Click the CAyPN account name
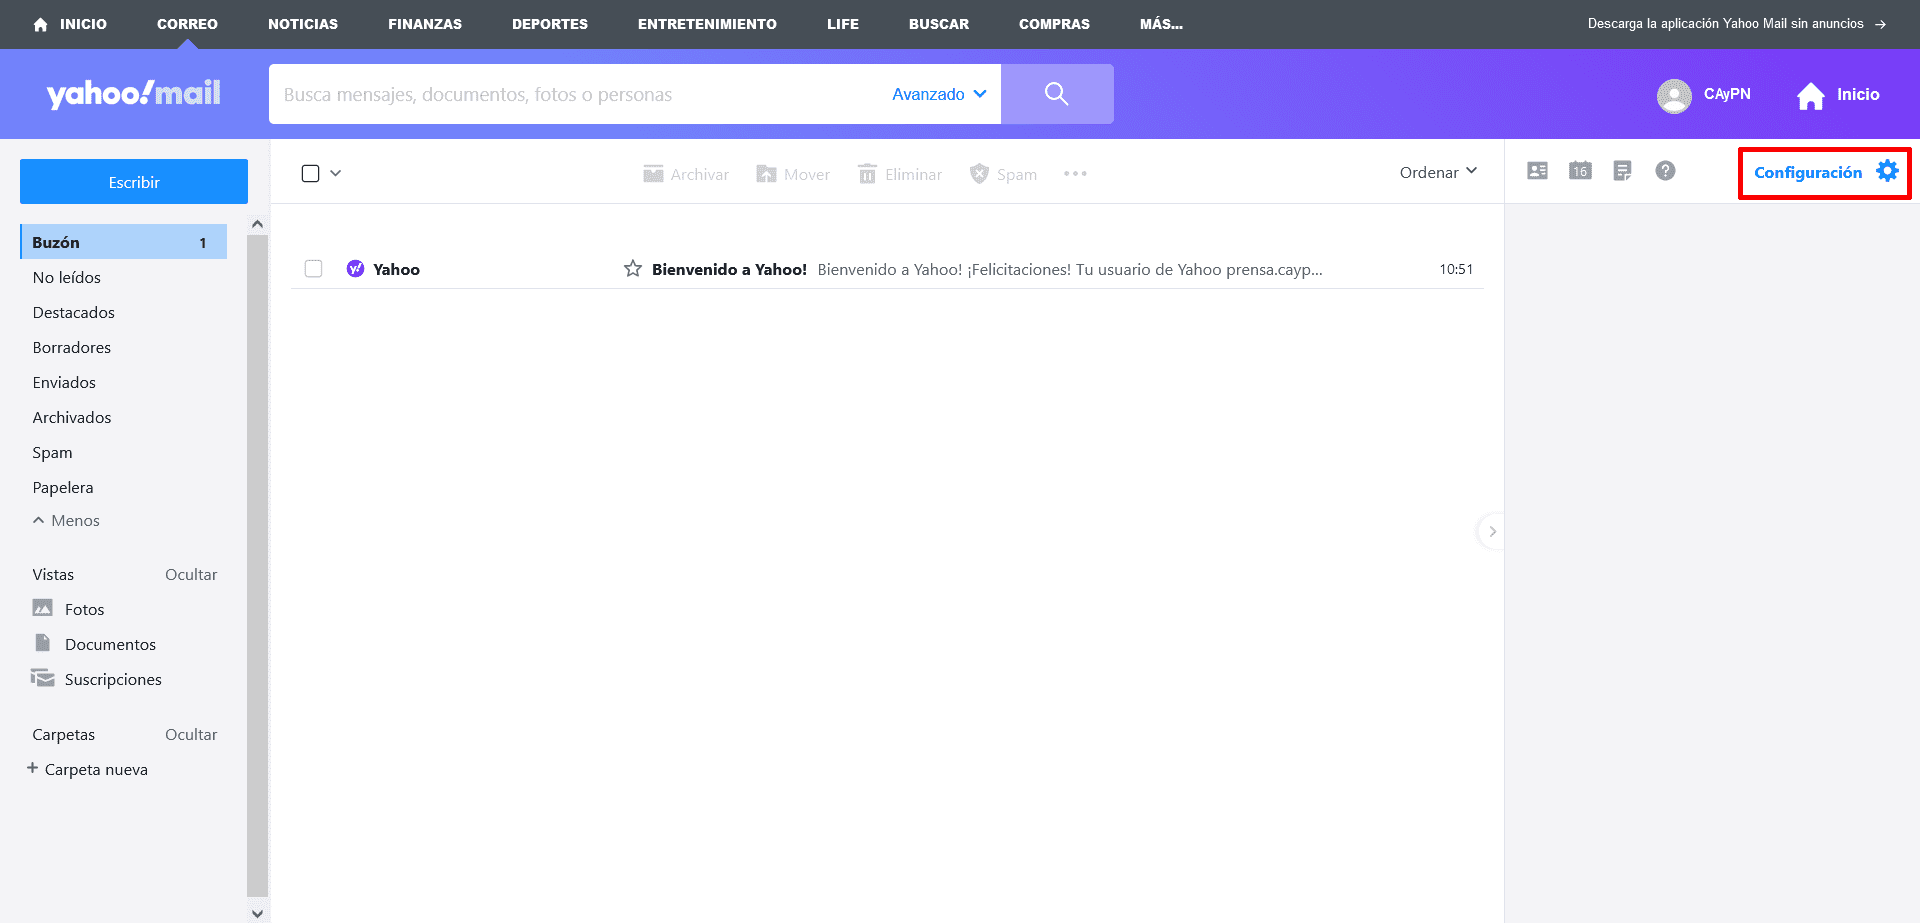 tap(1727, 94)
